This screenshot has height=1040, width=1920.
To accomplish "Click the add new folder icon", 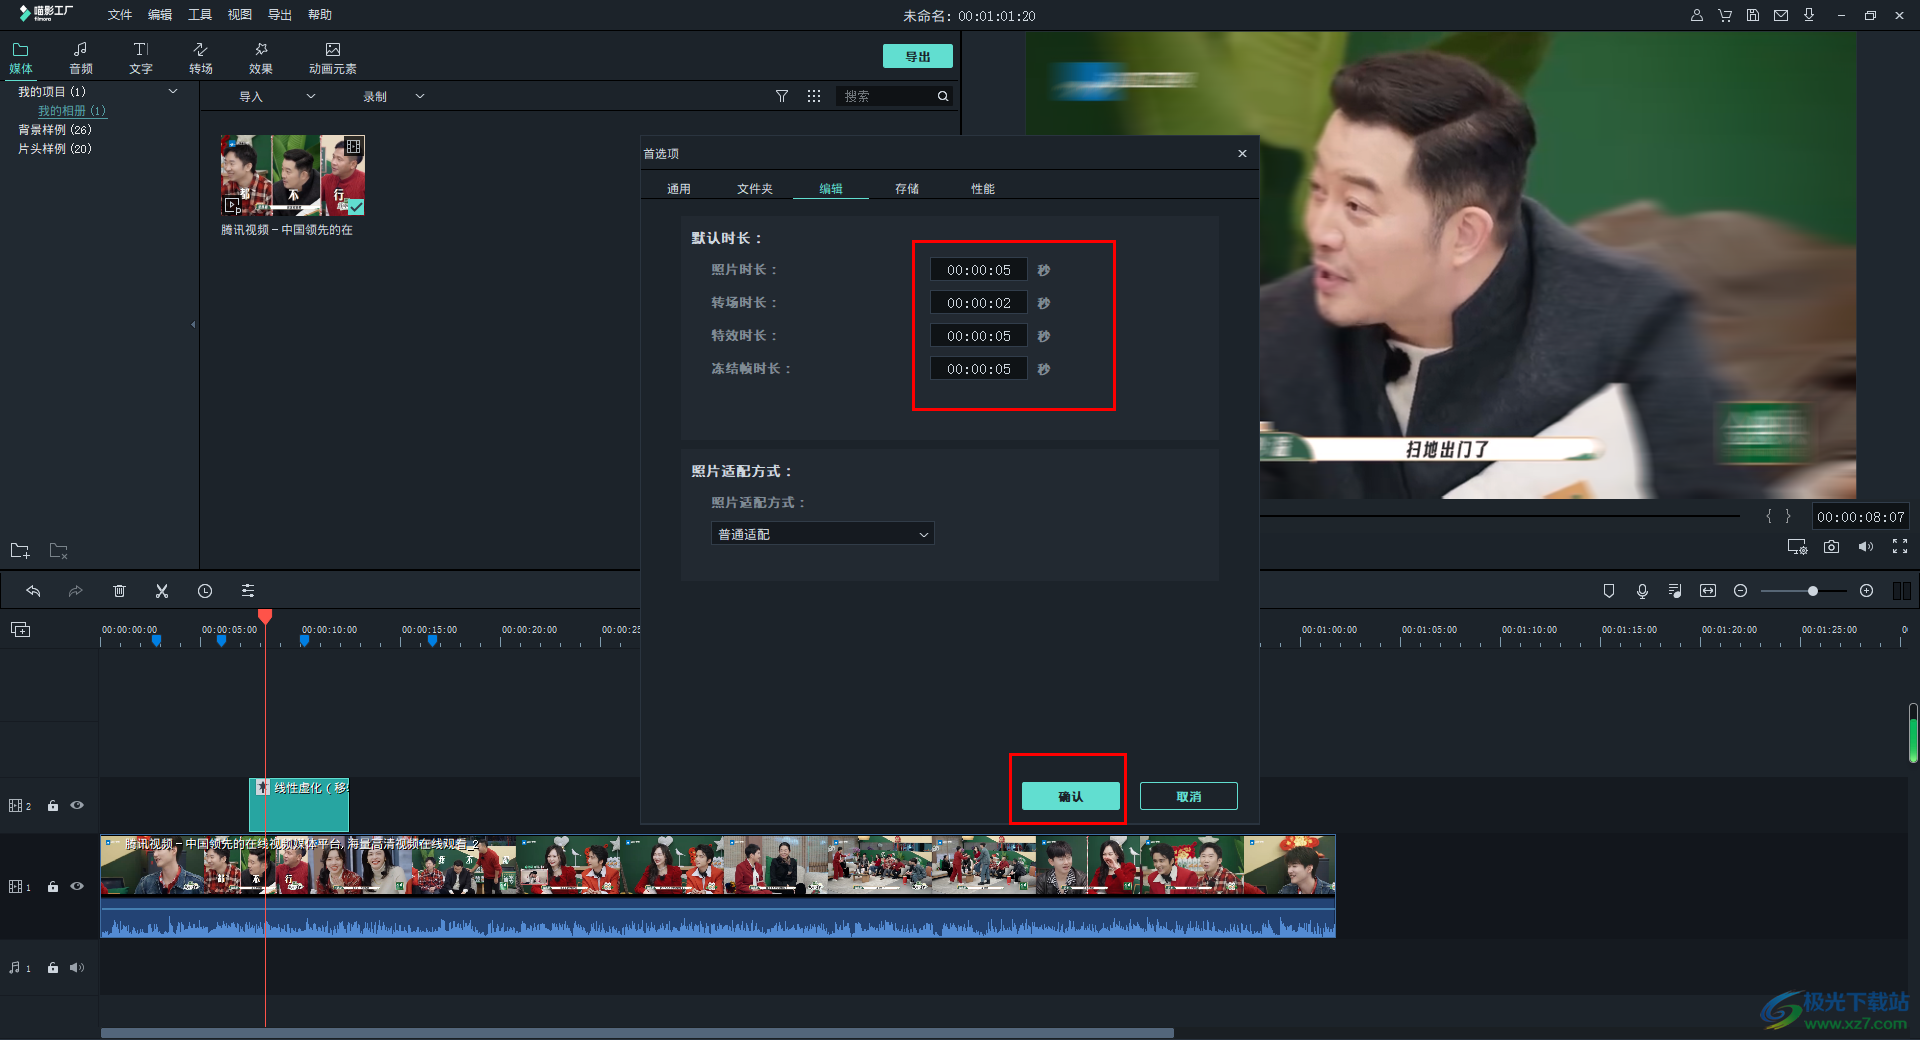I will coord(20,550).
